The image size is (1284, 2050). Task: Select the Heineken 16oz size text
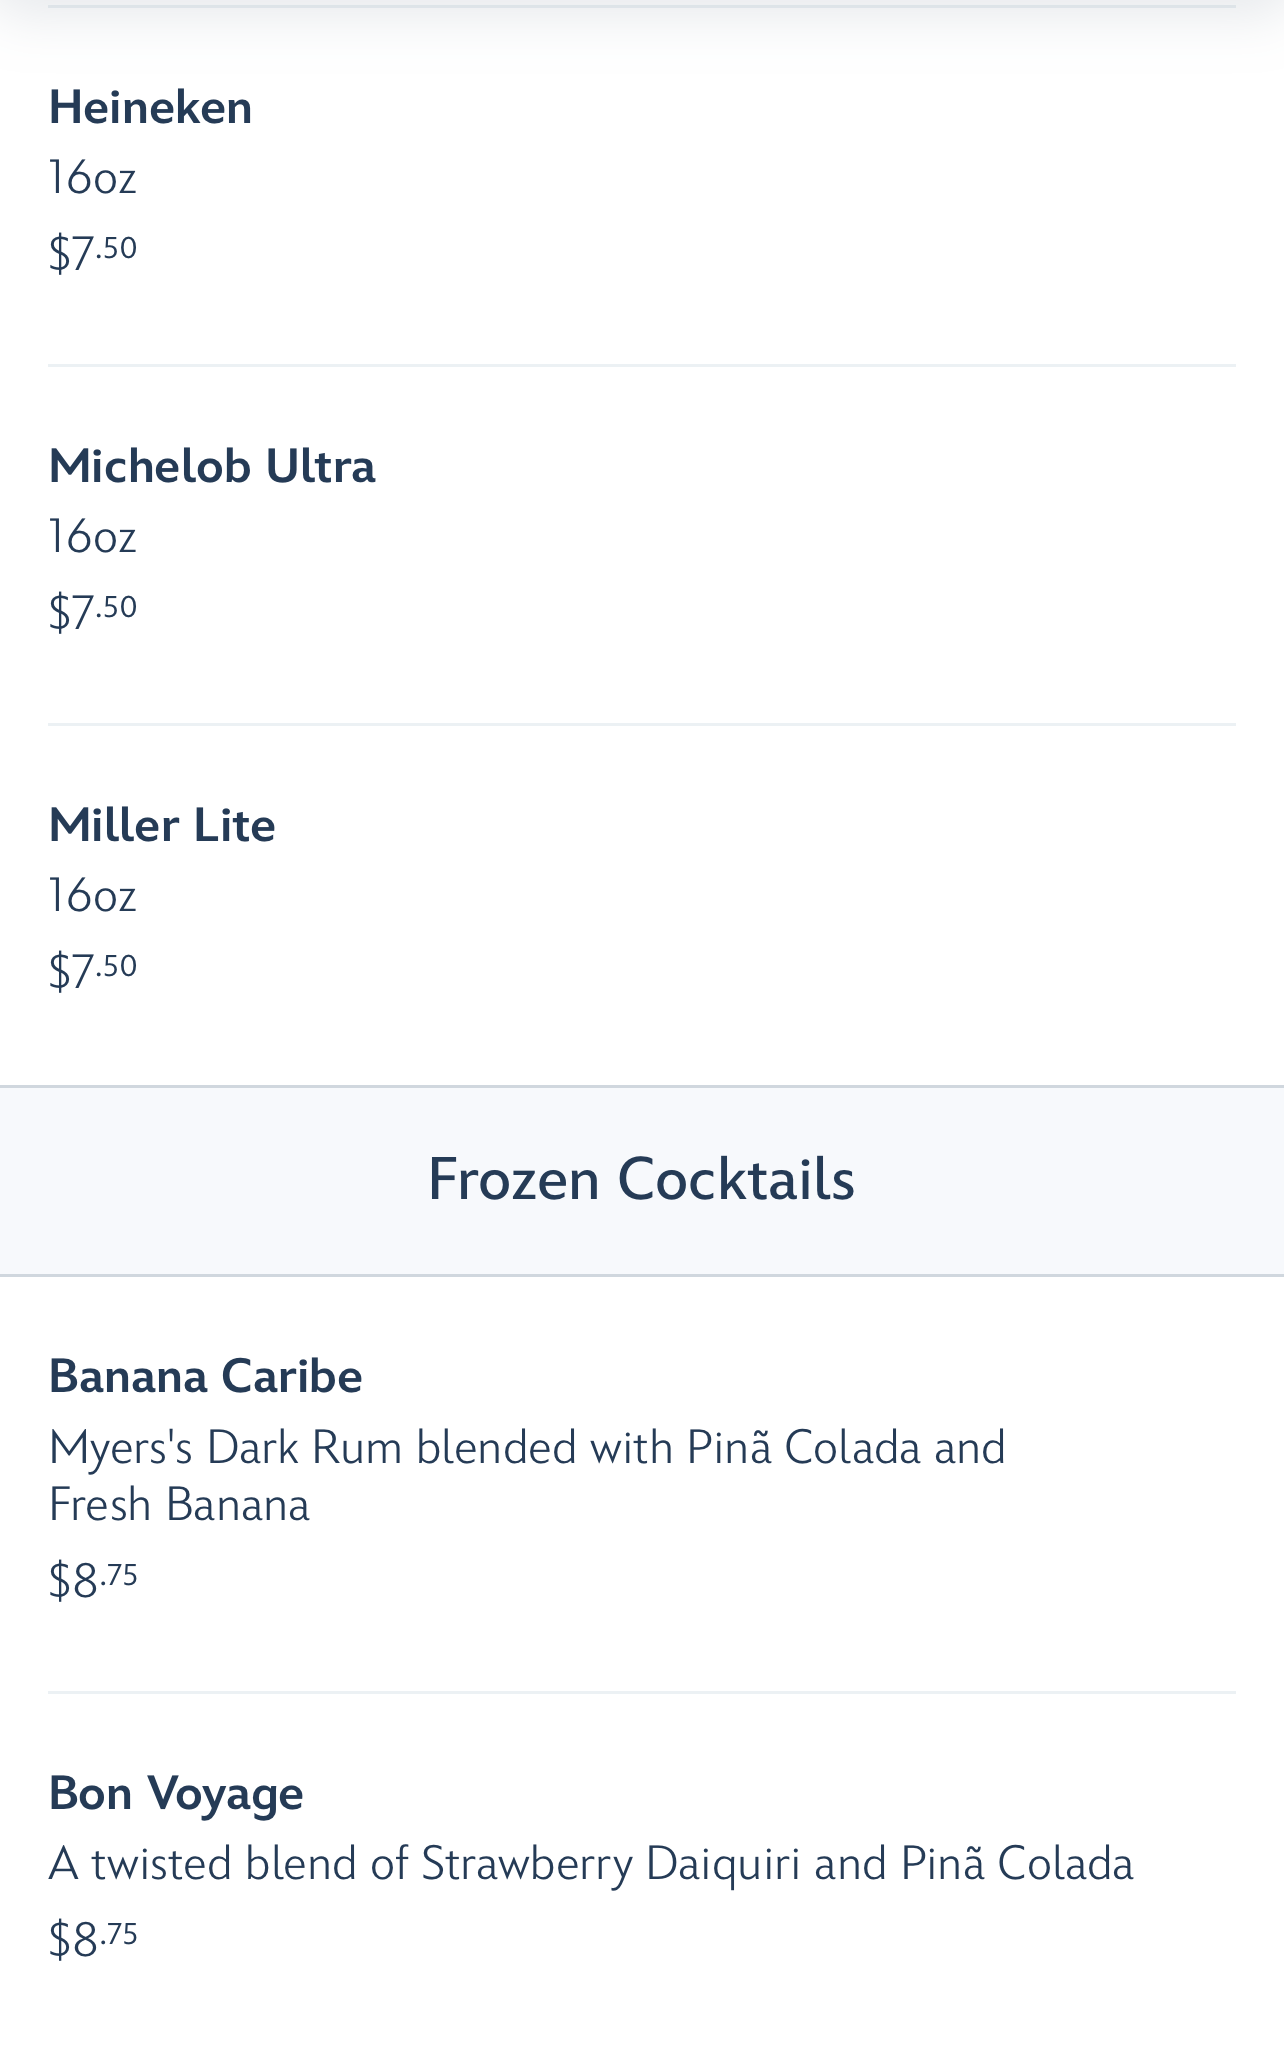tap(92, 179)
